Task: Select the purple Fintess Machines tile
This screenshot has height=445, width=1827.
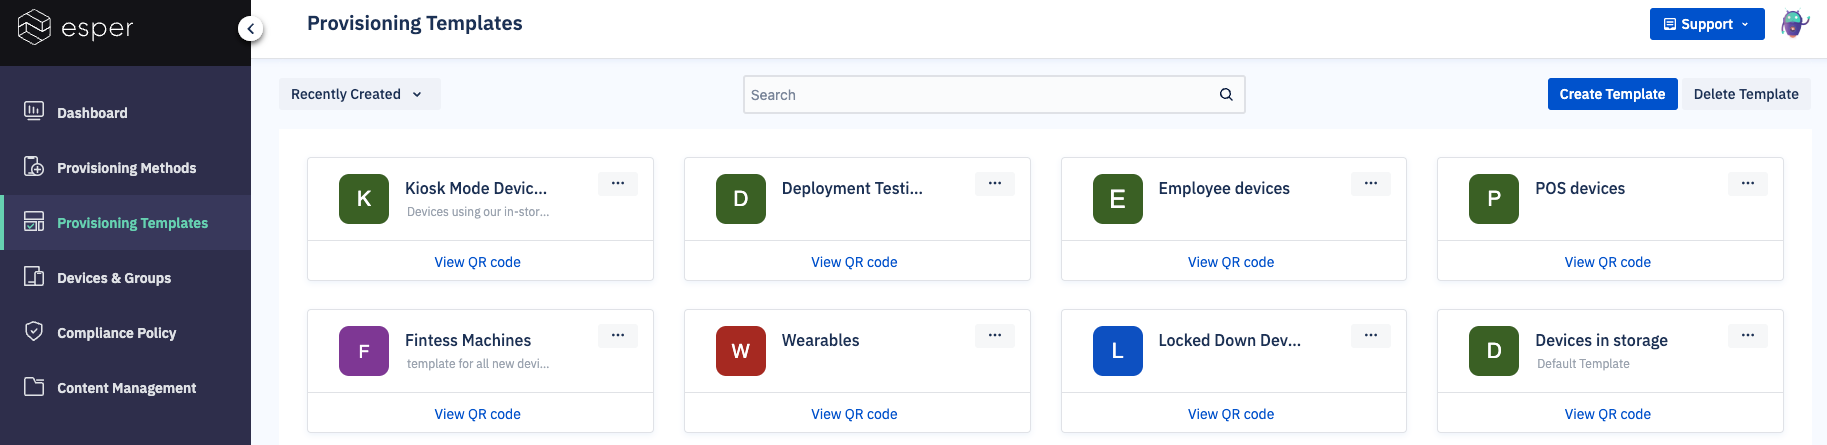Action: (364, 351)
